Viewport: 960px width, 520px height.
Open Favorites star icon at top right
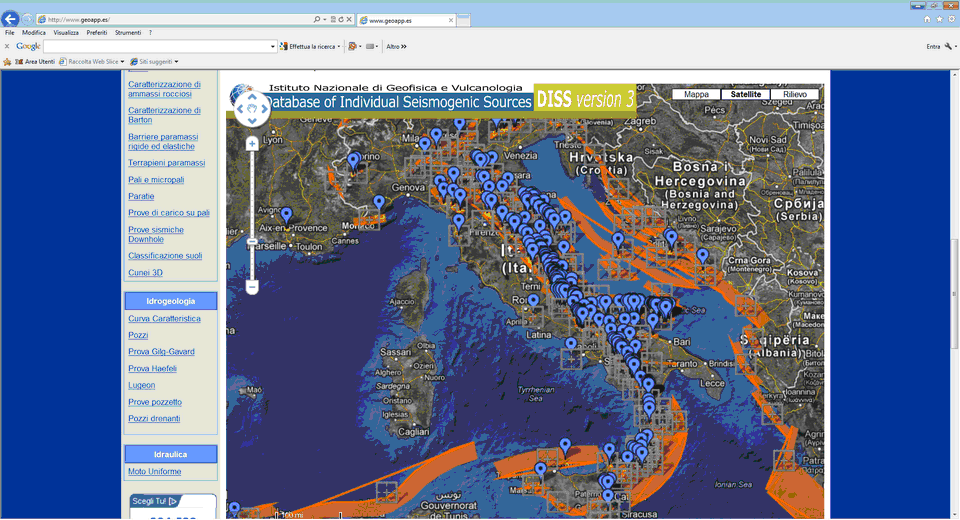click(939, 20)
